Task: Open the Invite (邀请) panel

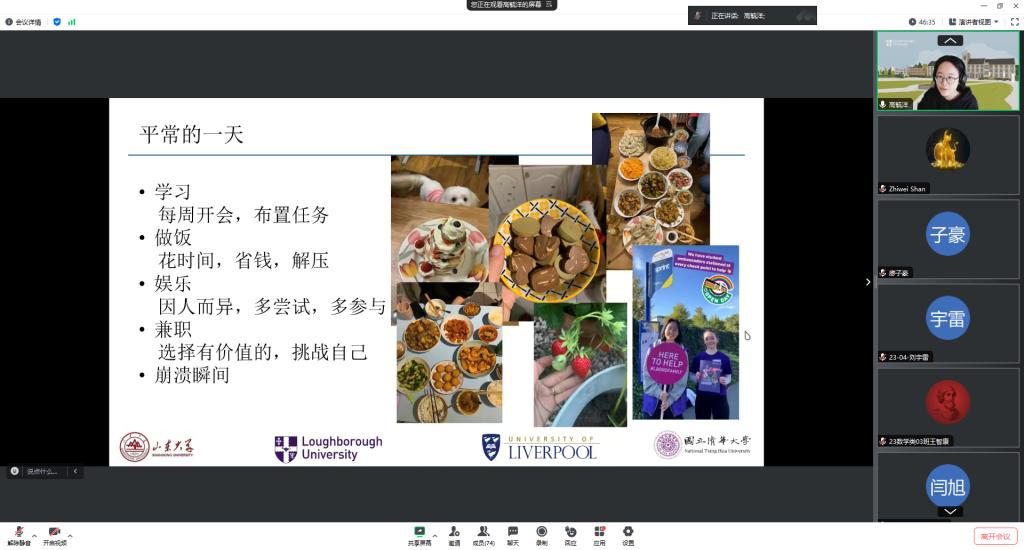Action: [454, 534]
